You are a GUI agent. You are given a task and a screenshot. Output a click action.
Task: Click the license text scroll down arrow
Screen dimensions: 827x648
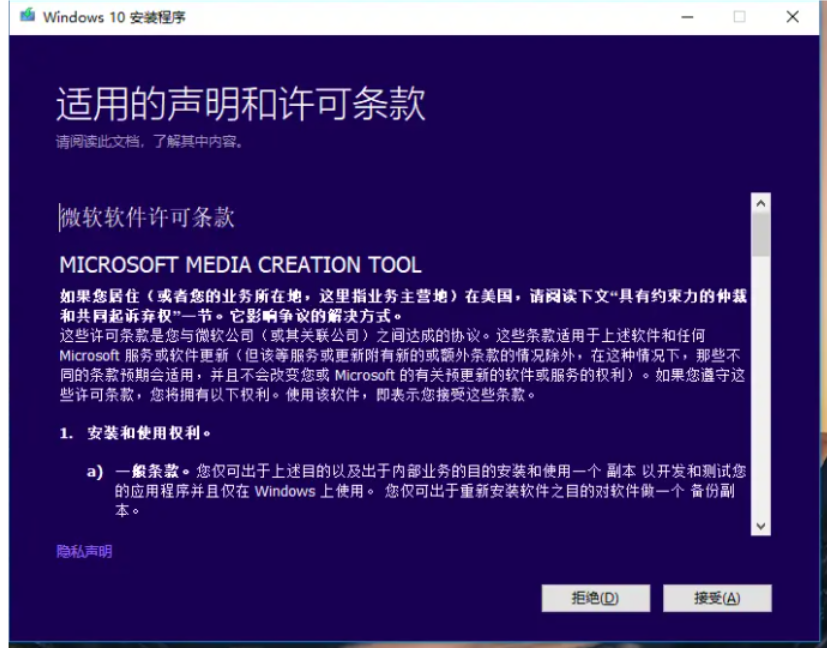[x=761, y=526]
